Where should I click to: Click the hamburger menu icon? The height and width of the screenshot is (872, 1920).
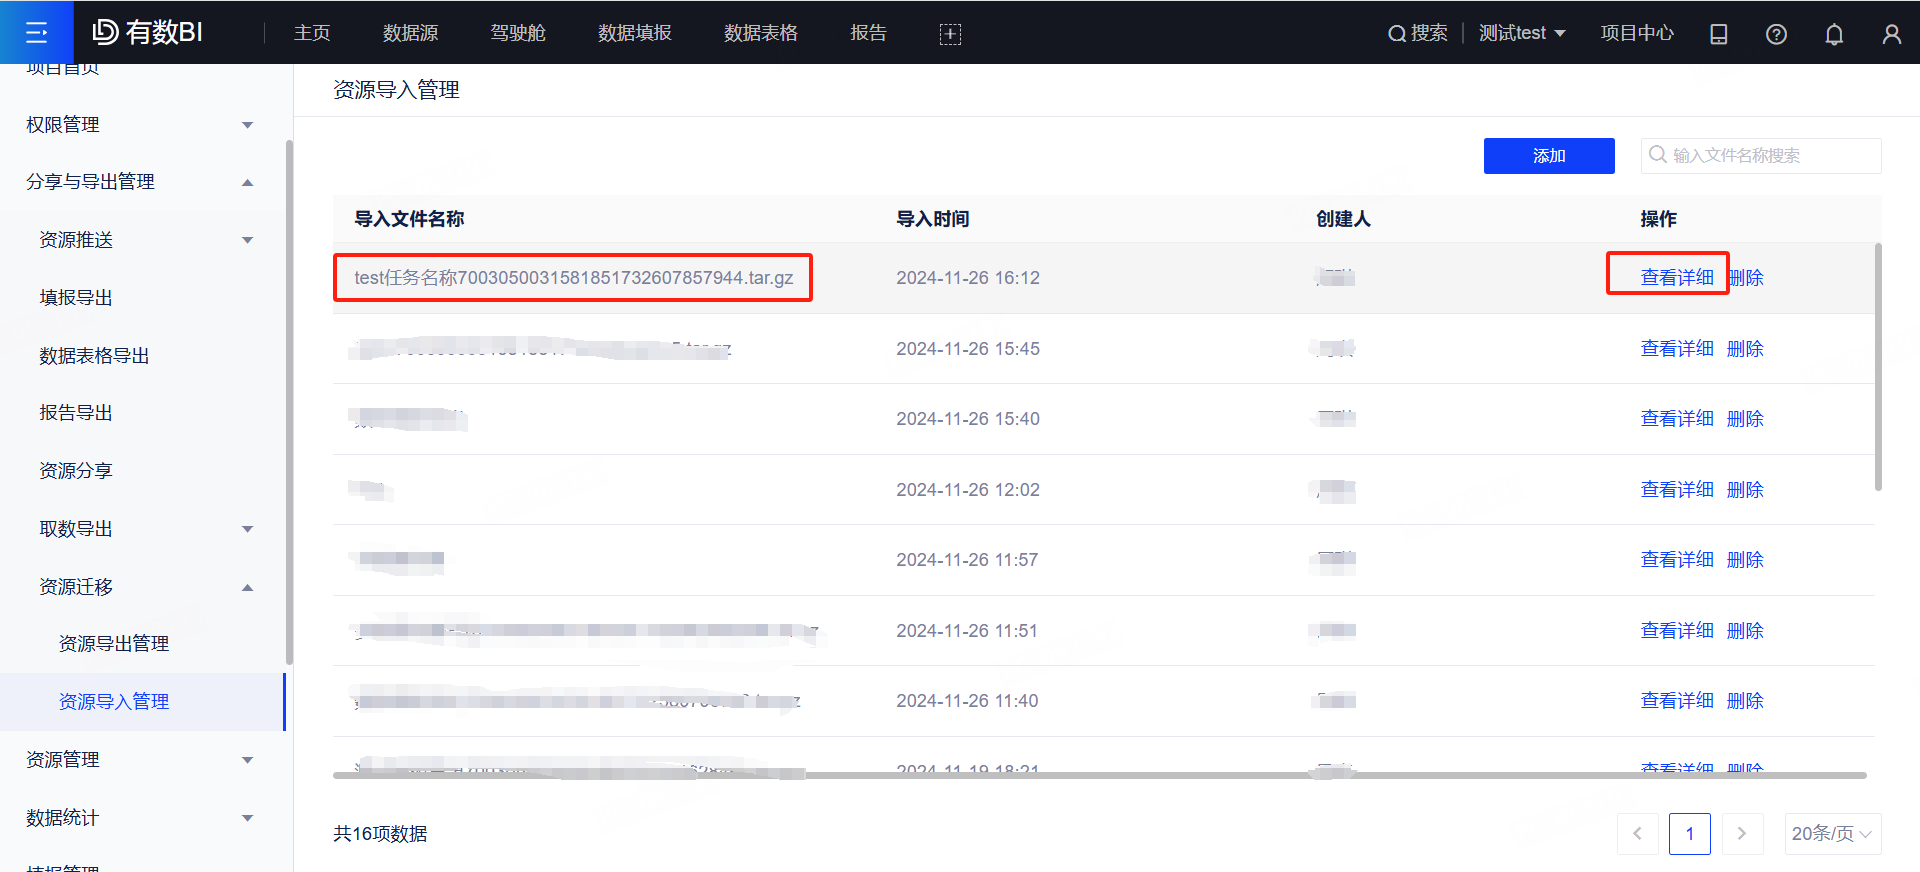coord(36,33)
